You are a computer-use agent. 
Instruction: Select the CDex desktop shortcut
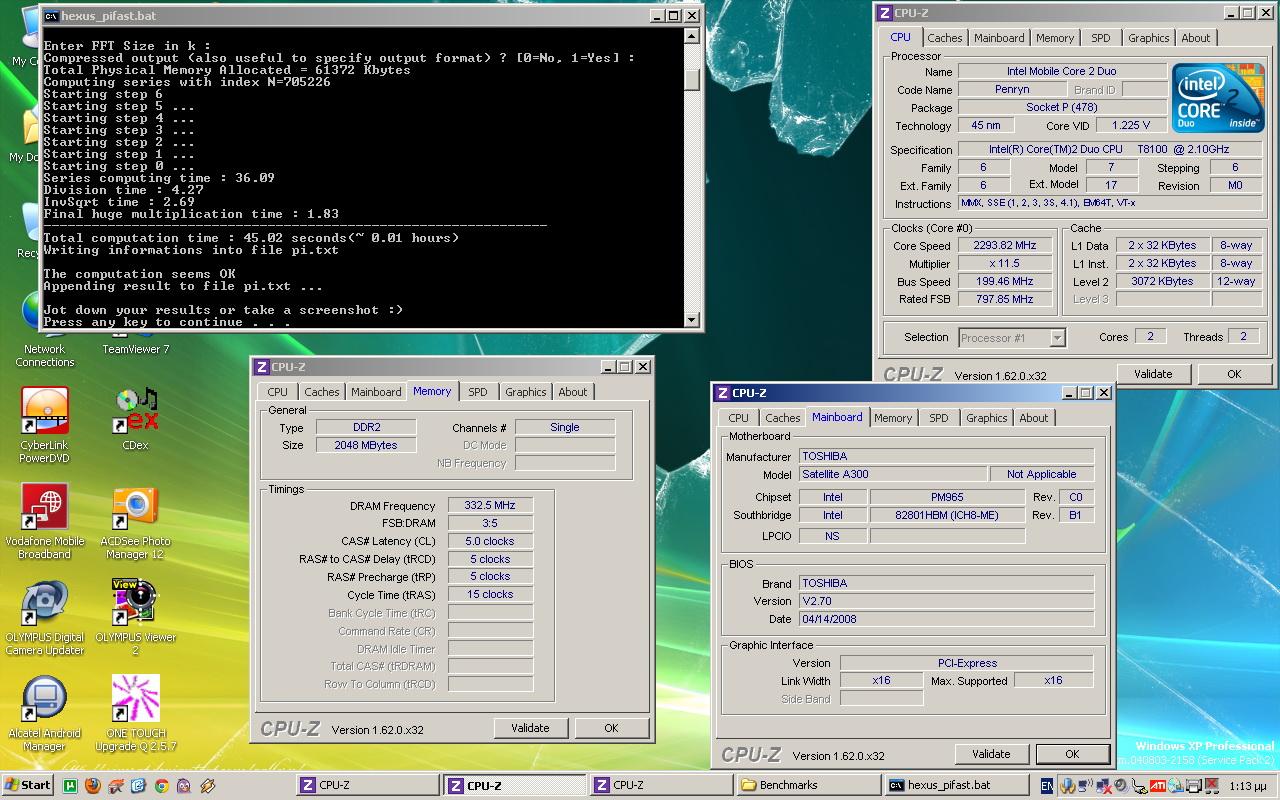click(136, 420)
